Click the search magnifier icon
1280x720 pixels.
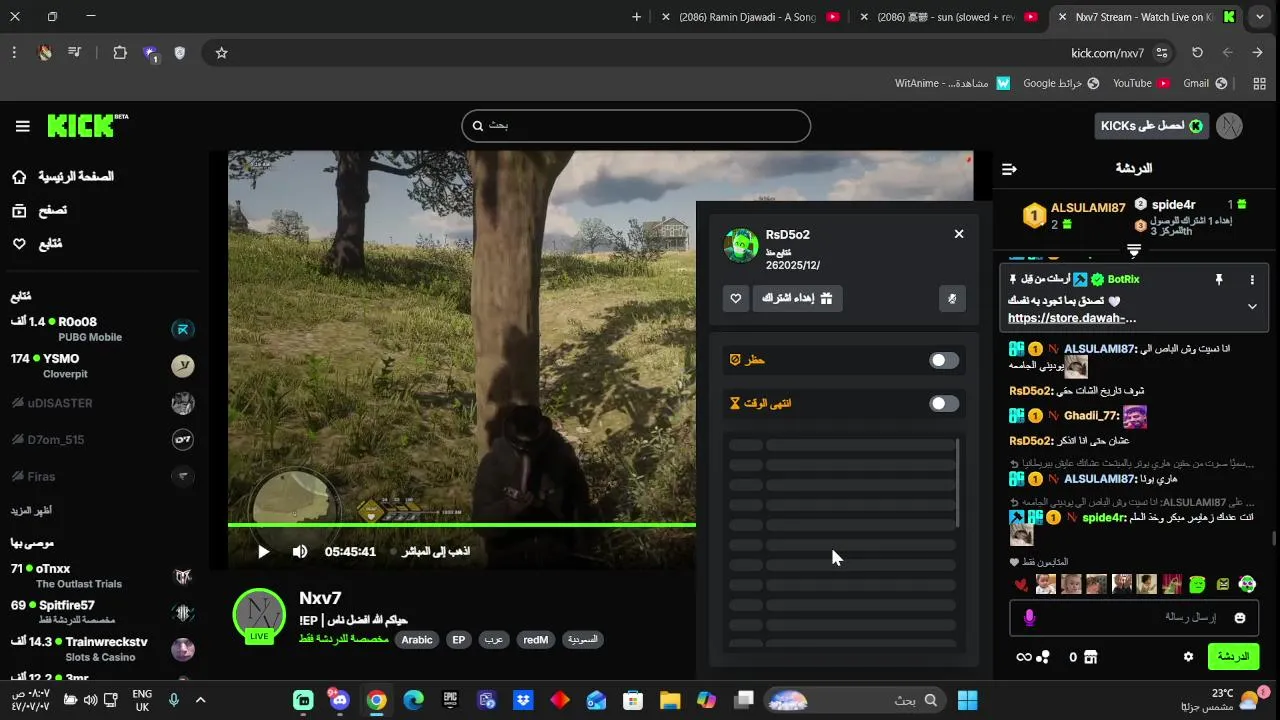[478, 126]
